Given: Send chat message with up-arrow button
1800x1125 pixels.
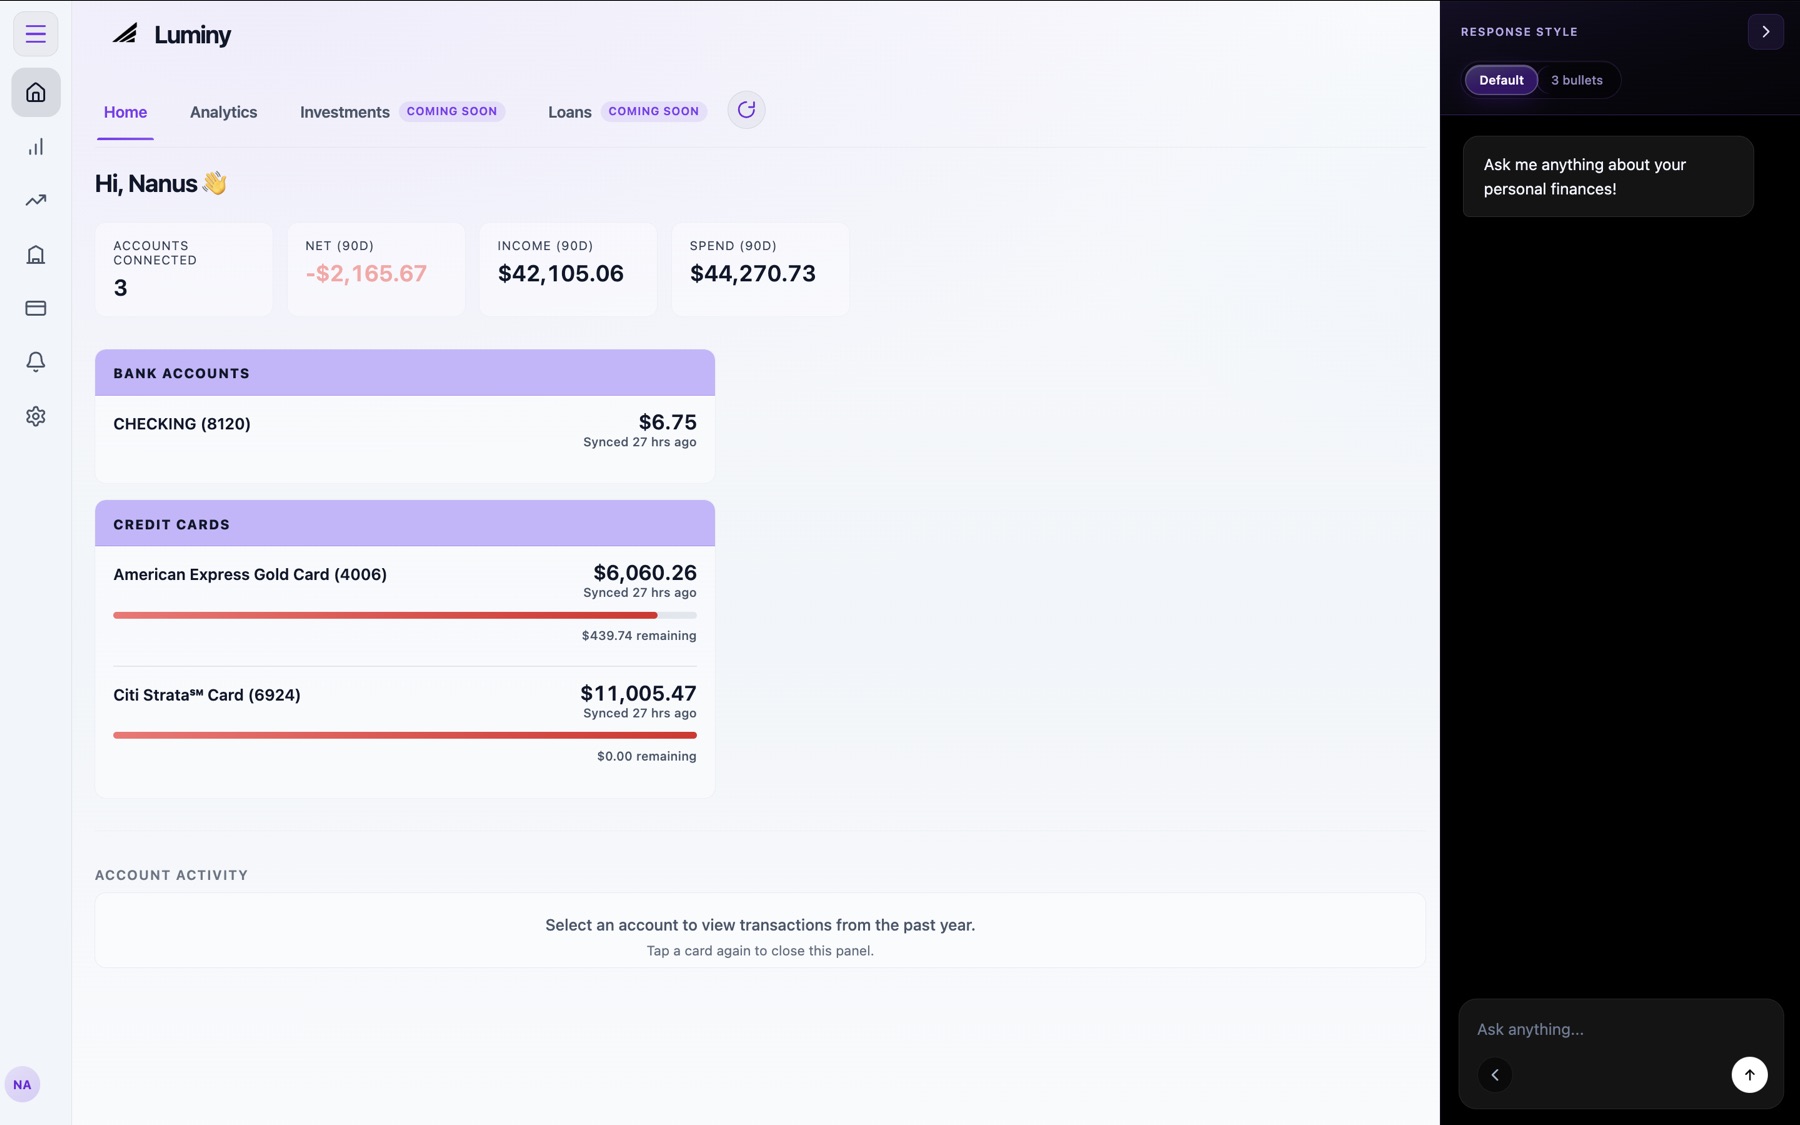Looking at the screenshot, I should click(x=1749, y=1075).
